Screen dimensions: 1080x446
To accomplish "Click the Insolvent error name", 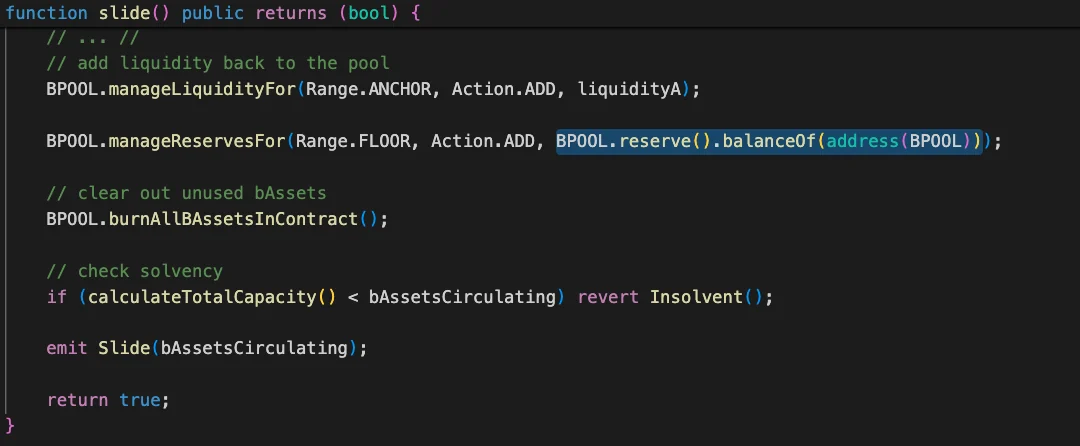I will pyautogui.click(x=696, y=297).
